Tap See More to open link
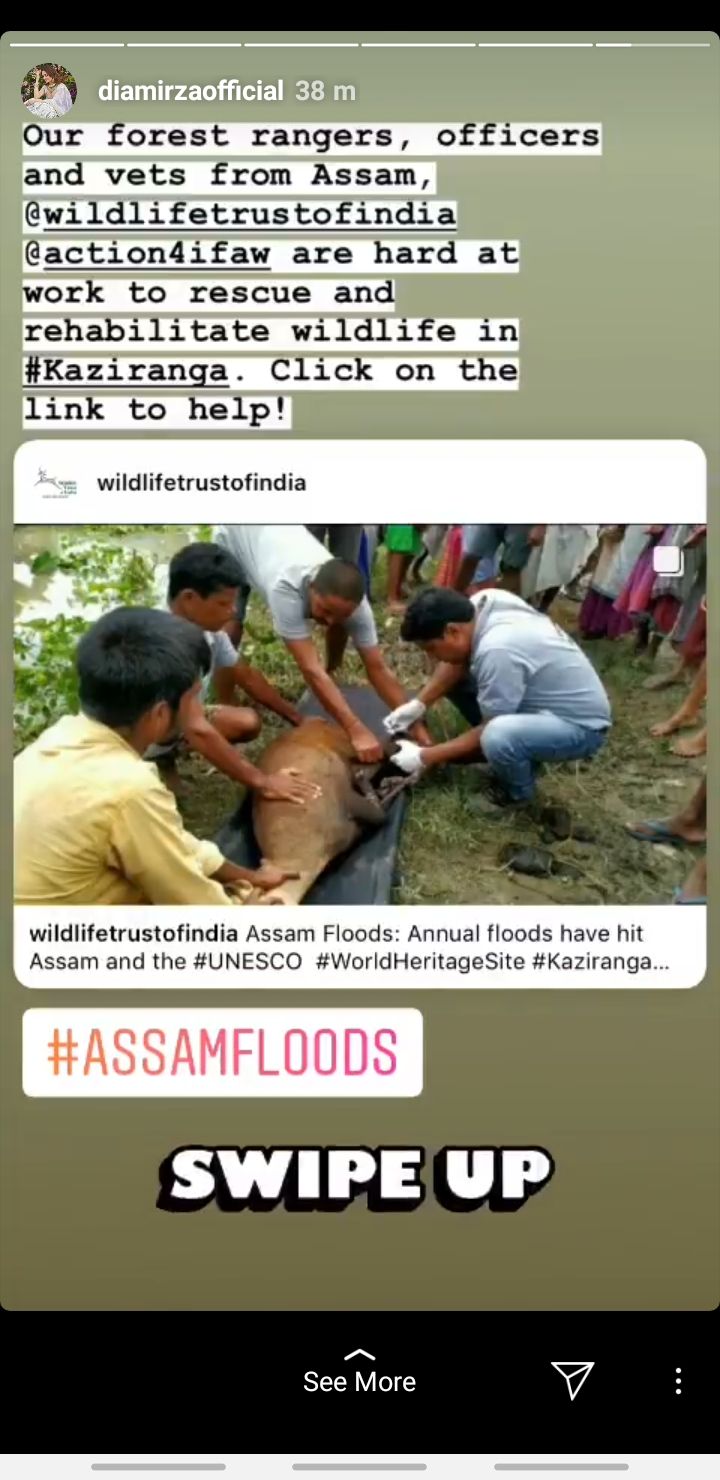 pyautogui.click(x=359, y=1382)
